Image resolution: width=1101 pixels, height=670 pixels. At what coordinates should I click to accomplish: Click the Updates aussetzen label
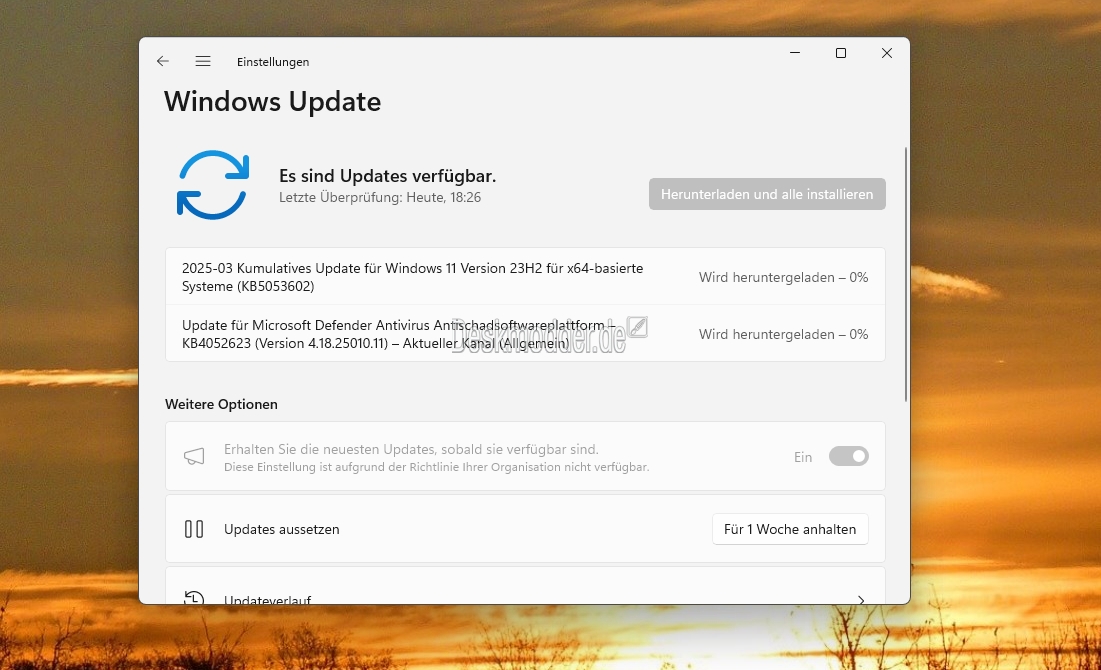(x=282, y=530)
